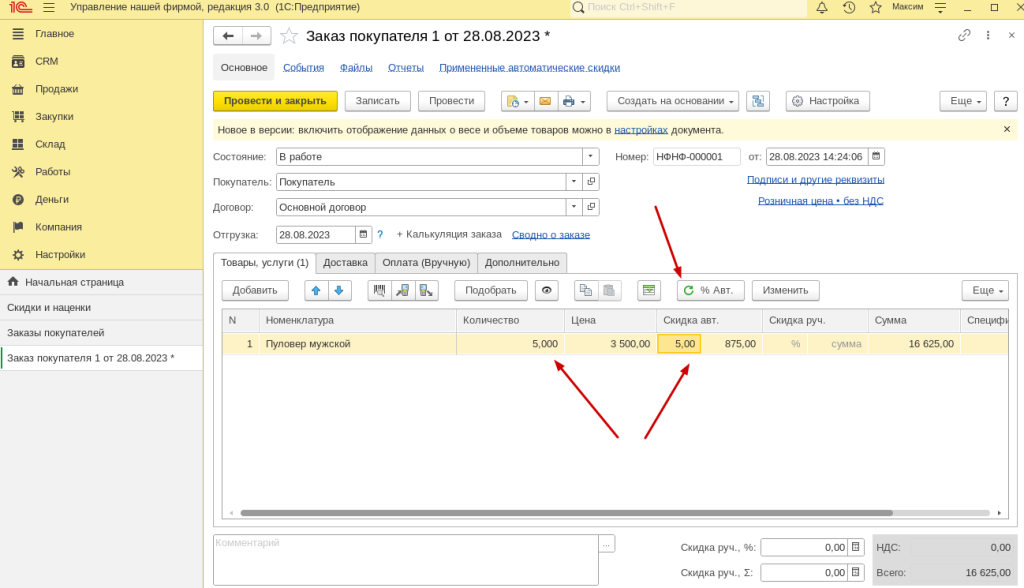Switch to Дополнительно tab
This screenshot has width=1024, height=588.
pyautogui.click(x=522, y=263)
